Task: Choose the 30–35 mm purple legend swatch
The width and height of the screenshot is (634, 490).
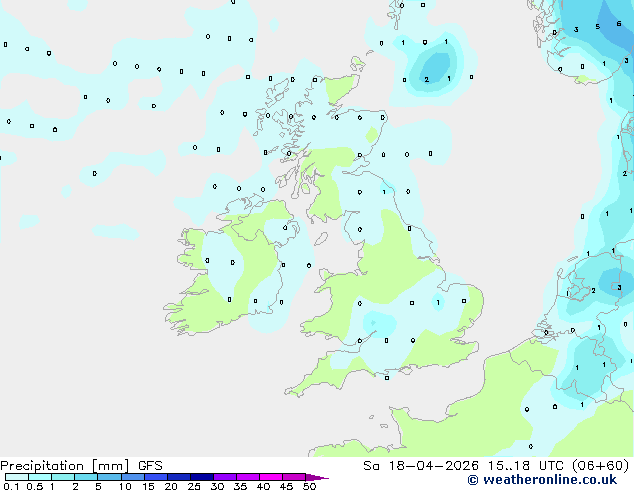Action: coord(225,477)
